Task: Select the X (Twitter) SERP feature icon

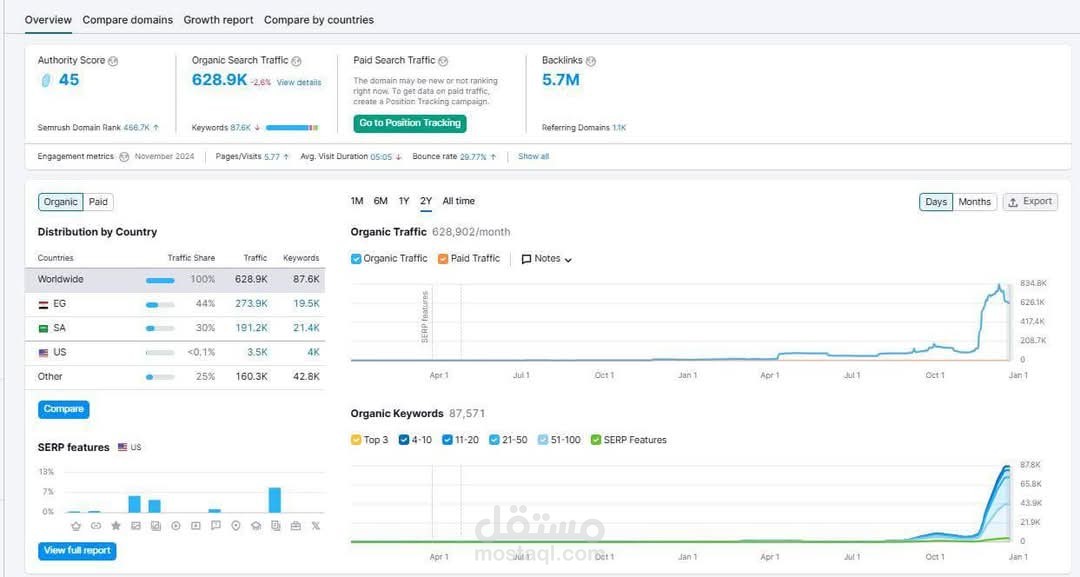Action: tap(316, 526)
